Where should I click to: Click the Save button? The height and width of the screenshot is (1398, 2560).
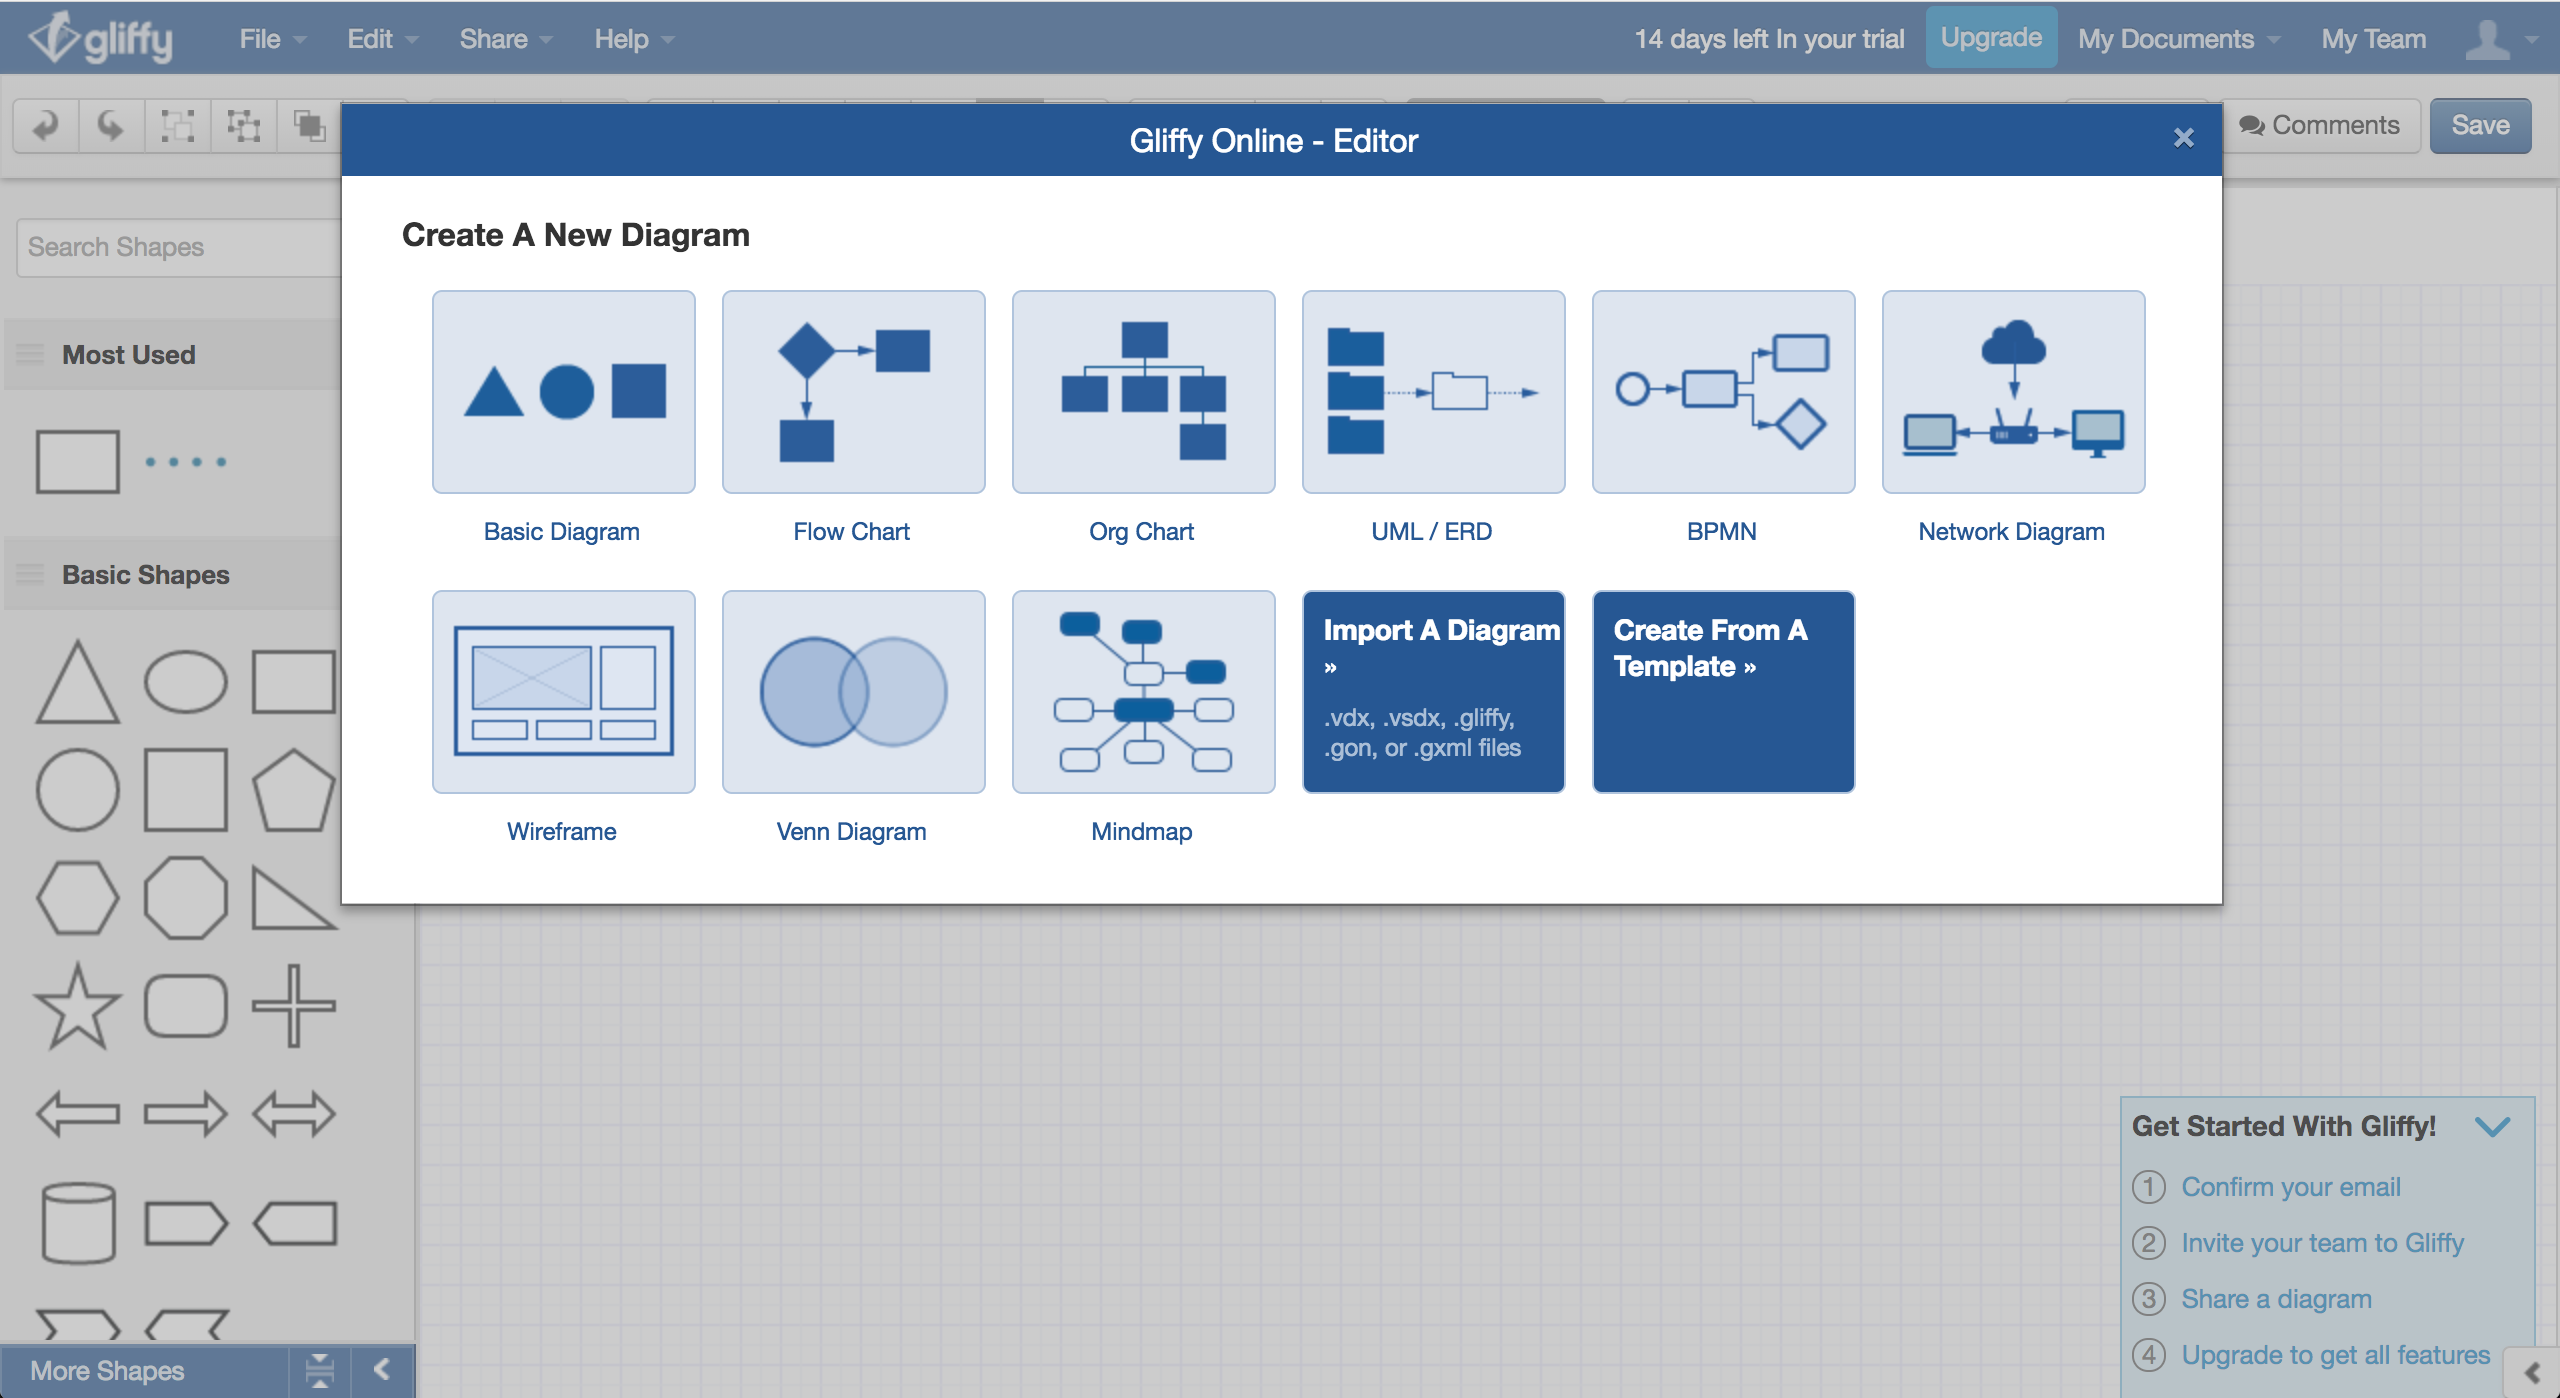click(2480, 126)
